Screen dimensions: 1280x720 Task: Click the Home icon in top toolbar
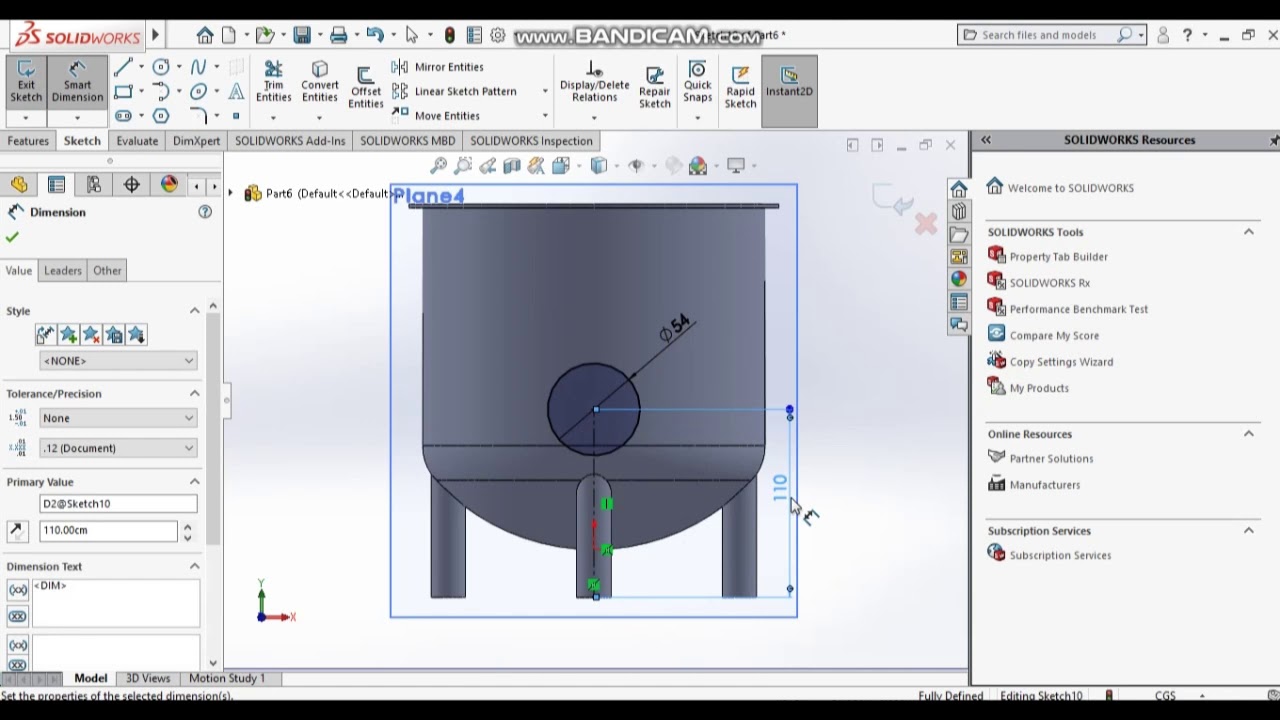[205, 35]
